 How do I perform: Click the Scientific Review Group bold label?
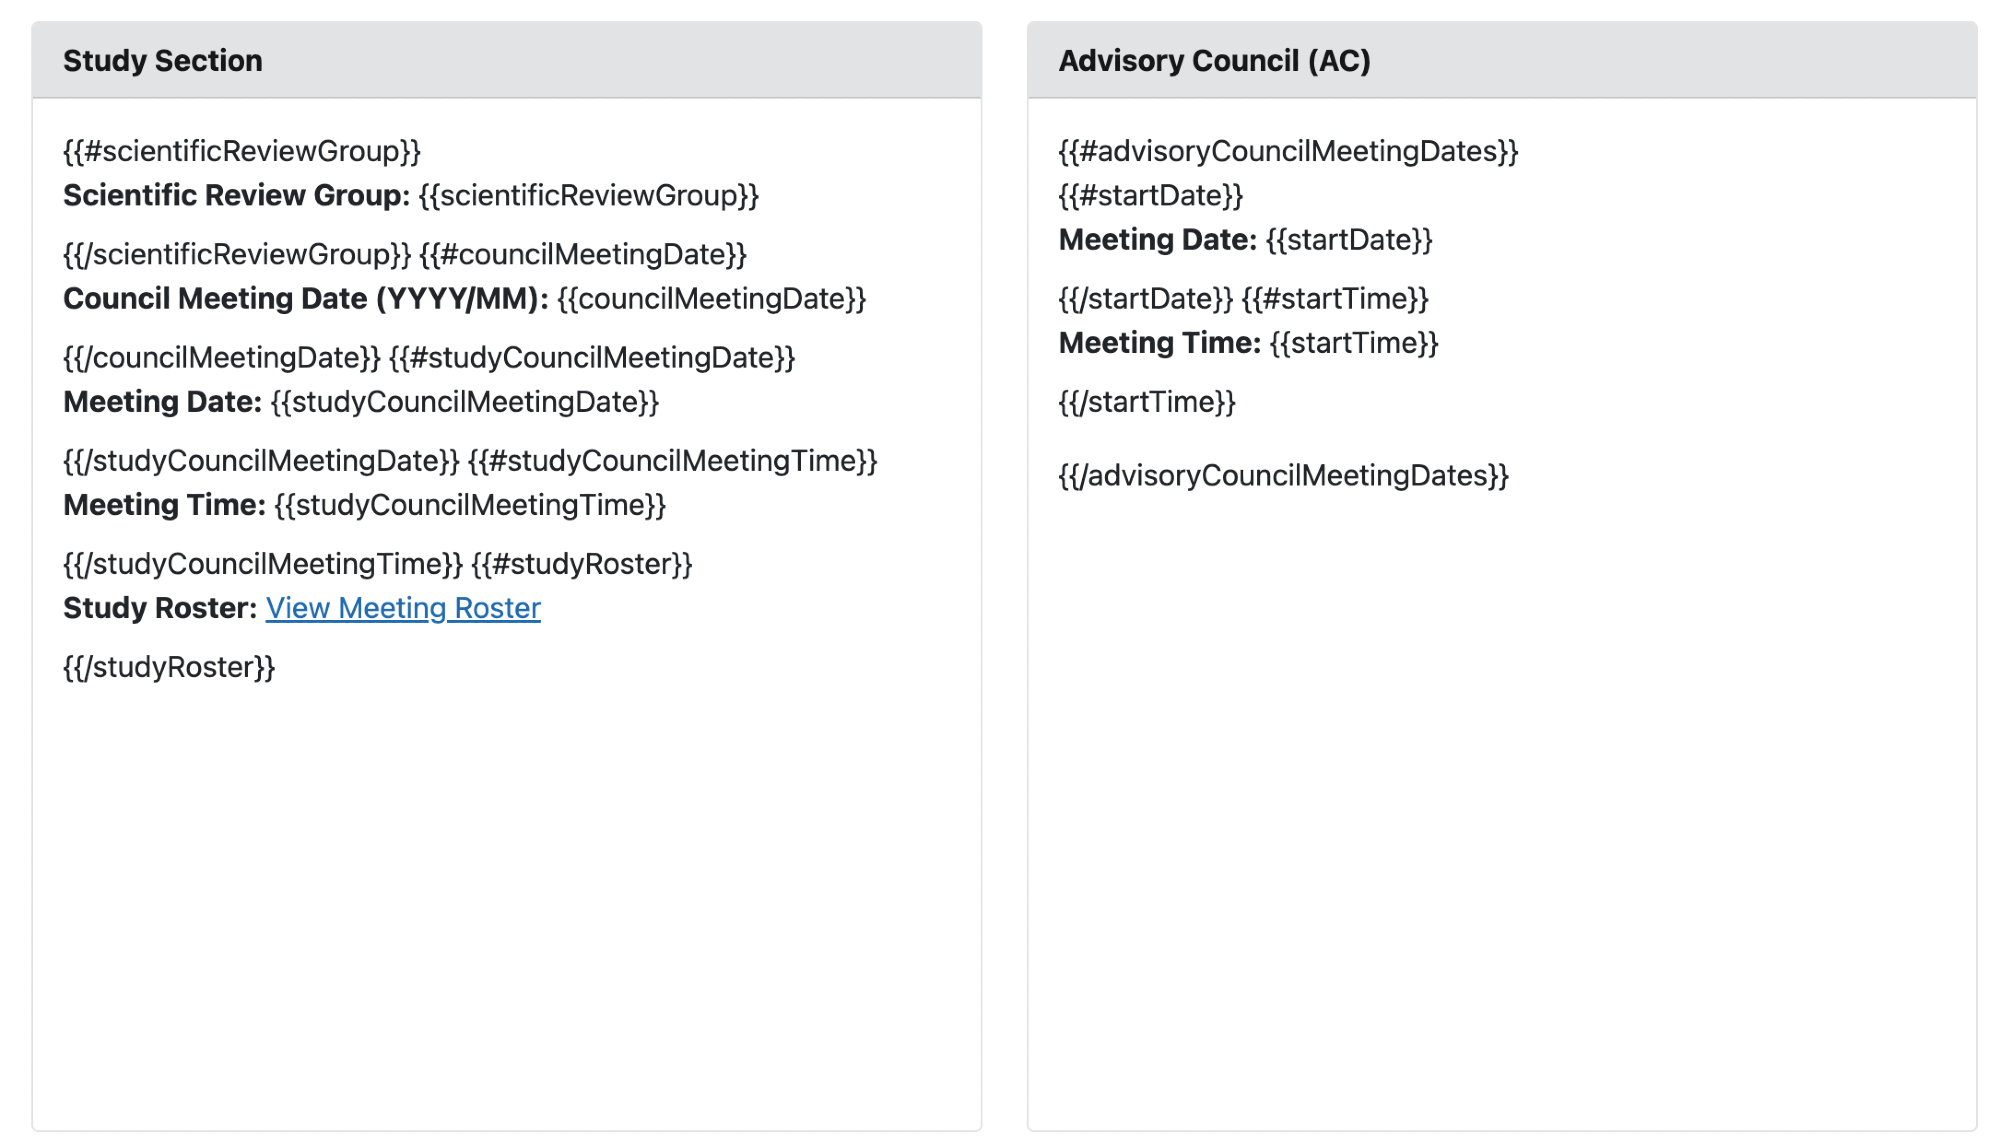tap(236, 195)
